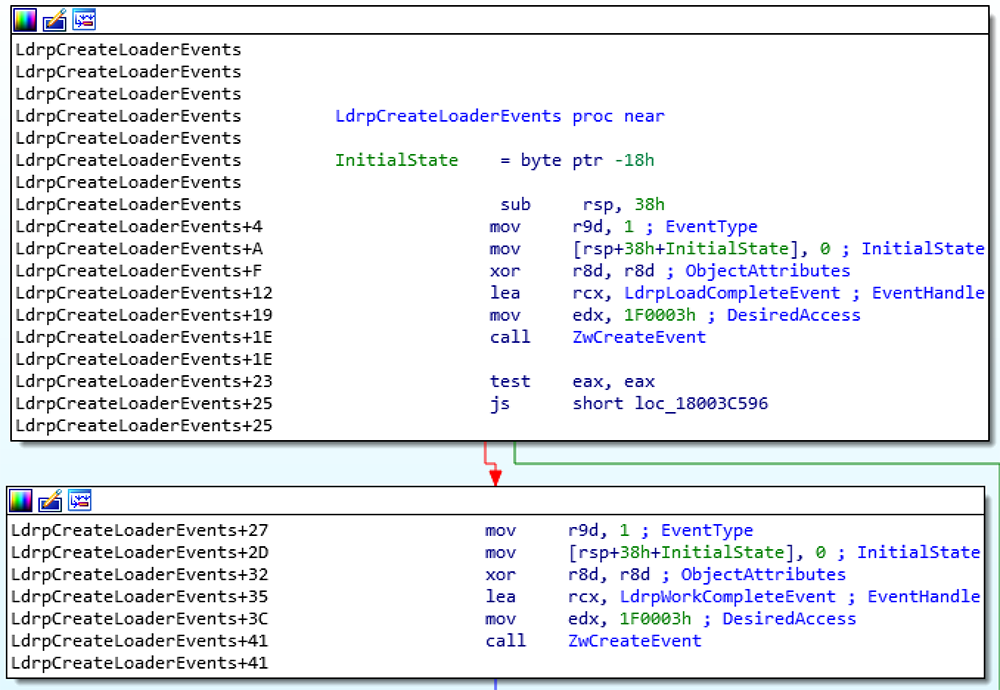Select the address label LdrpCreateLoaderEvents+27
Viewport: 1000px width, 690px height.
point(140,531)
